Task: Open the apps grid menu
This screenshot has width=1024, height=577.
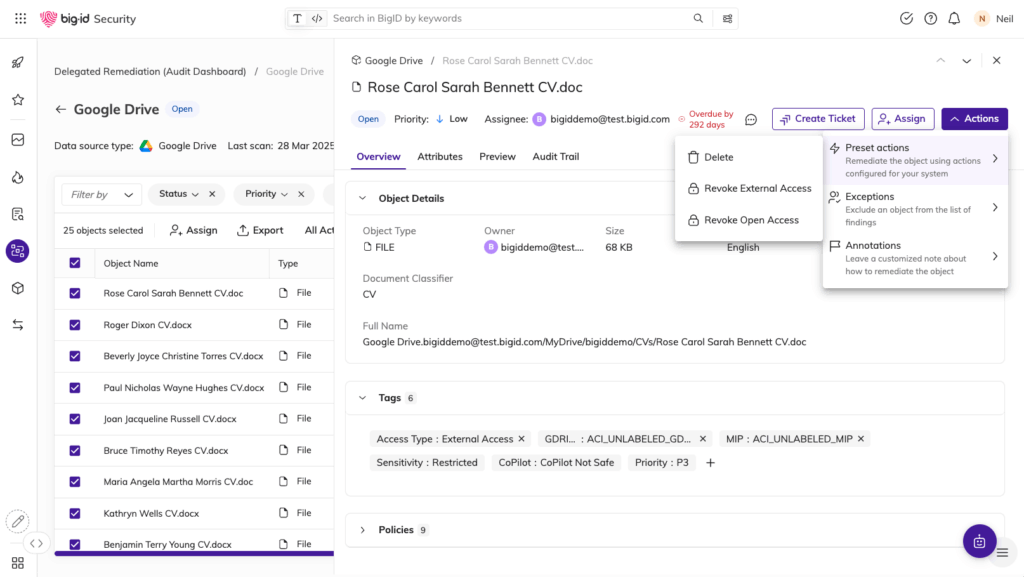Action: [20, 18]
